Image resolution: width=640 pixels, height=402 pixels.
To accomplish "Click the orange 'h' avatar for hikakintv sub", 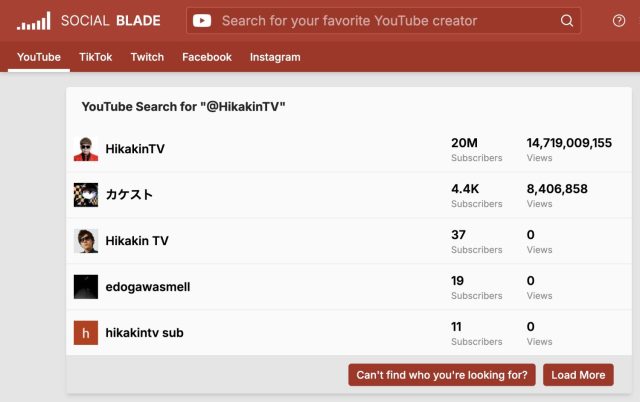I will [x=86, y=333].
